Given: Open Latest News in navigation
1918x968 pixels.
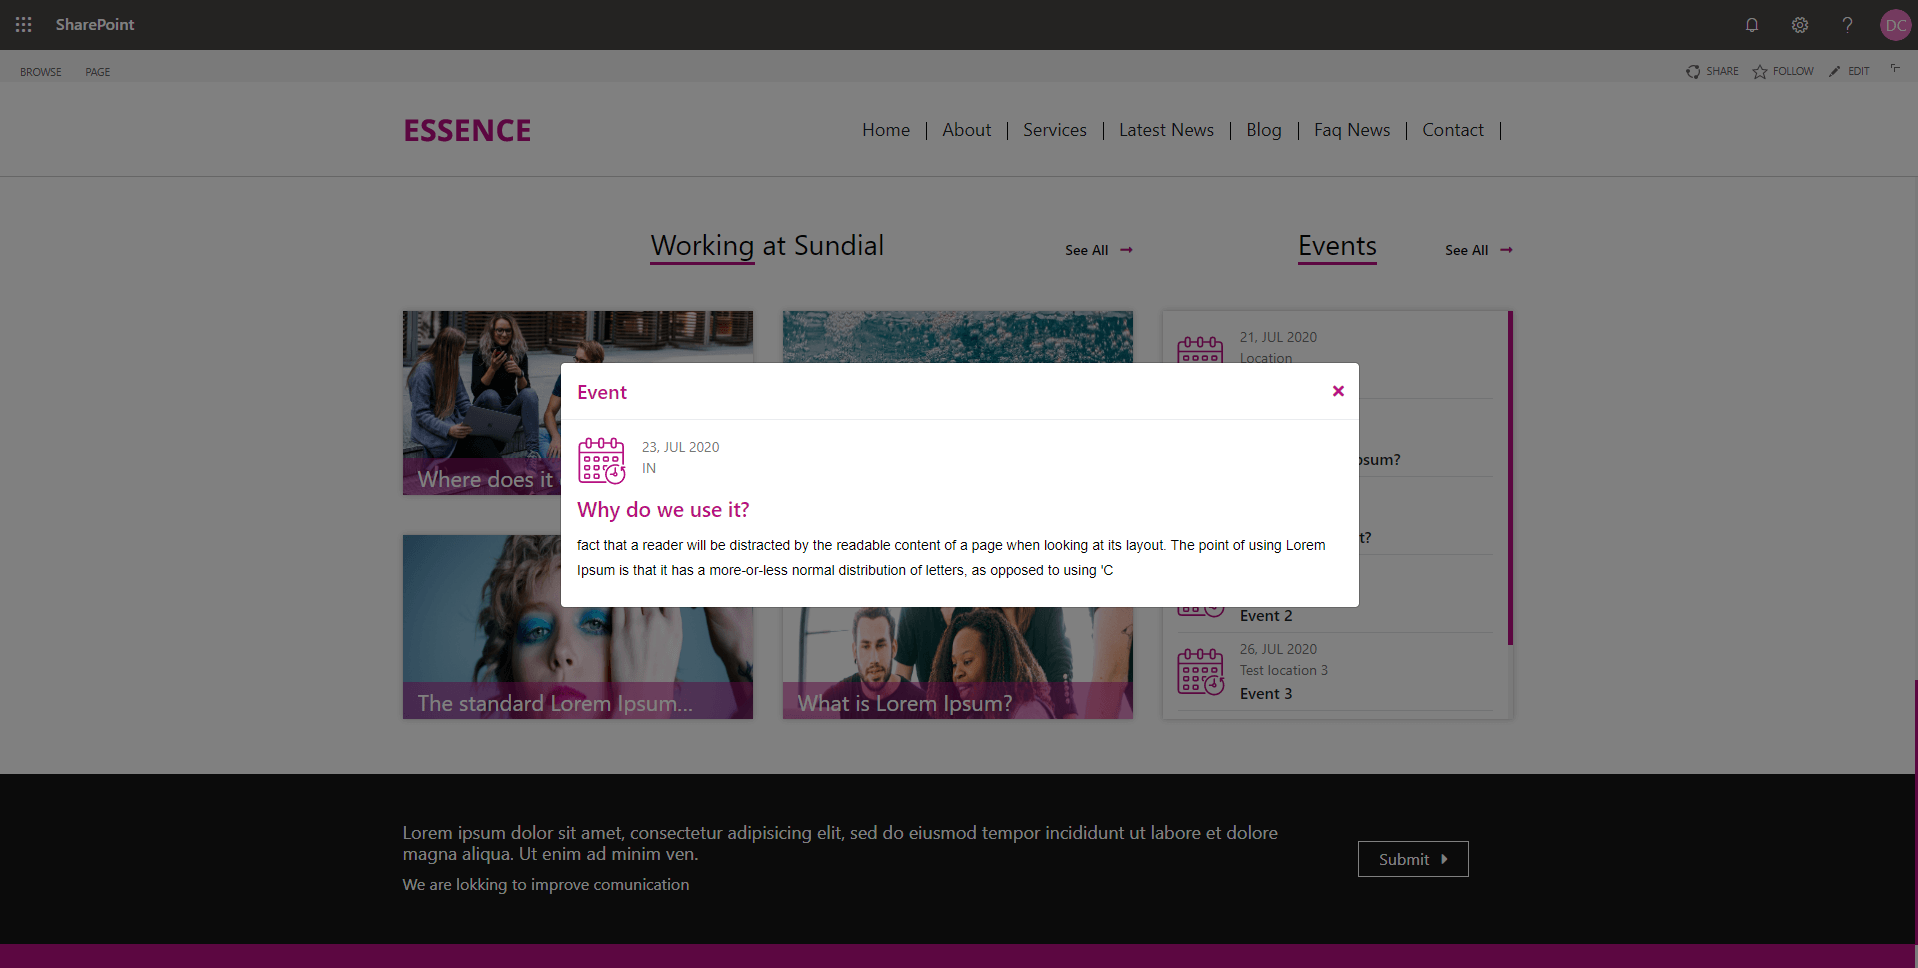Looking at the screenshot, I should tap(1166, 130).
